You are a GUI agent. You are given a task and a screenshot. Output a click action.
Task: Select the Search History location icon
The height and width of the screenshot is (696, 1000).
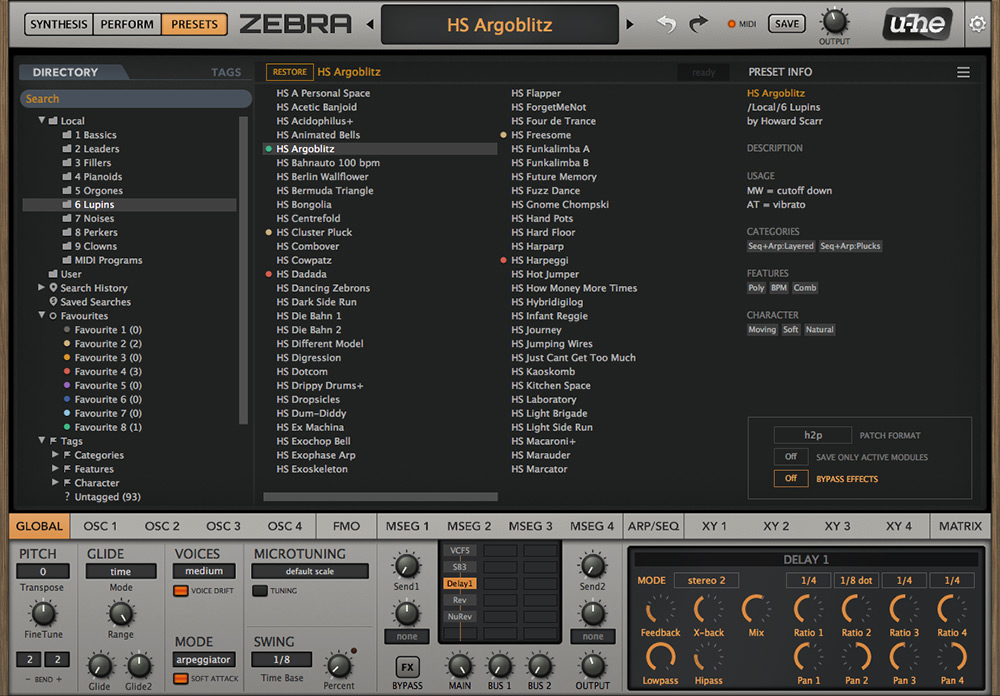54,288
